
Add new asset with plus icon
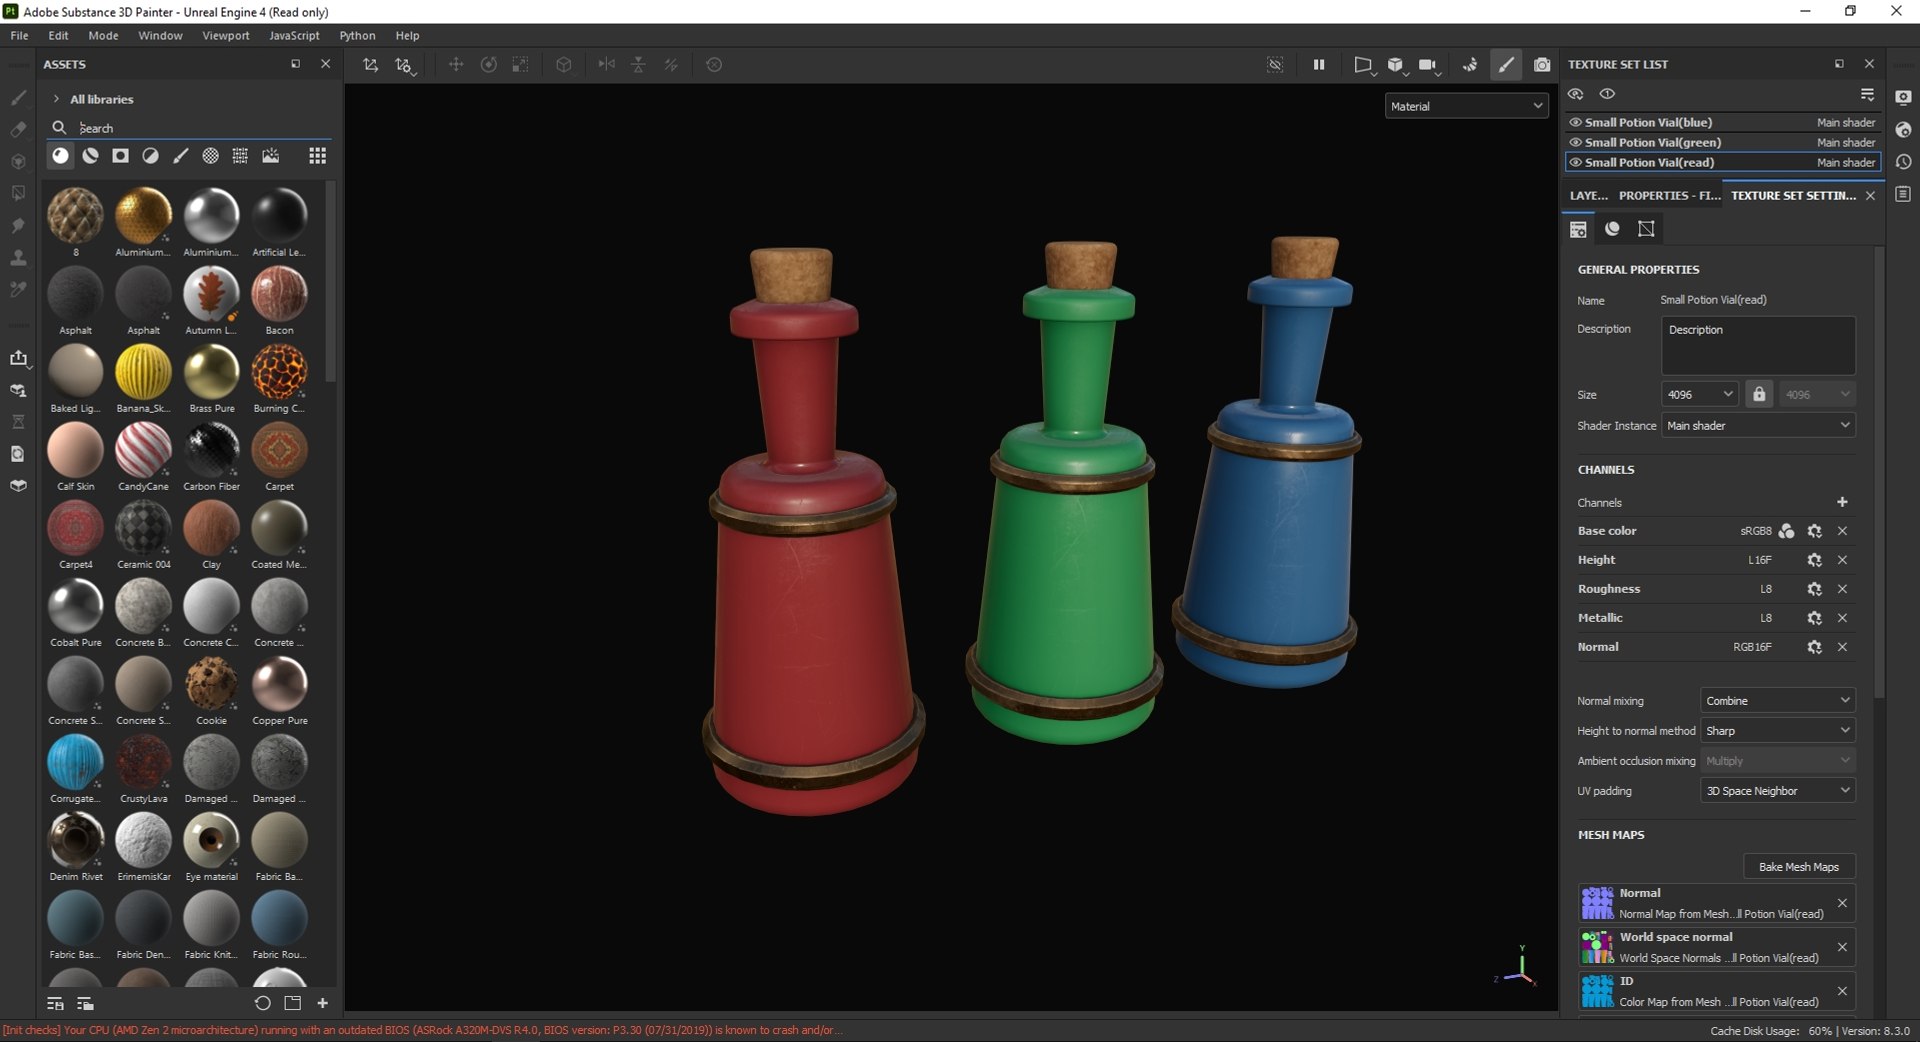[323, 1003]
